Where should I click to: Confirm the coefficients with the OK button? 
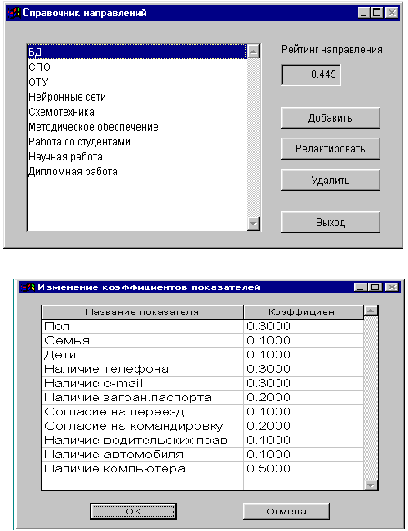133,511
